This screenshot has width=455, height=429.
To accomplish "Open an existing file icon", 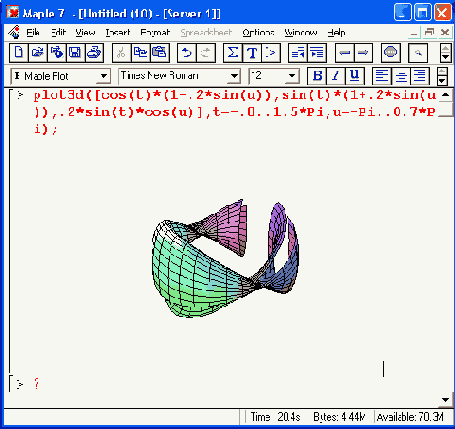I will pos(38,53).
